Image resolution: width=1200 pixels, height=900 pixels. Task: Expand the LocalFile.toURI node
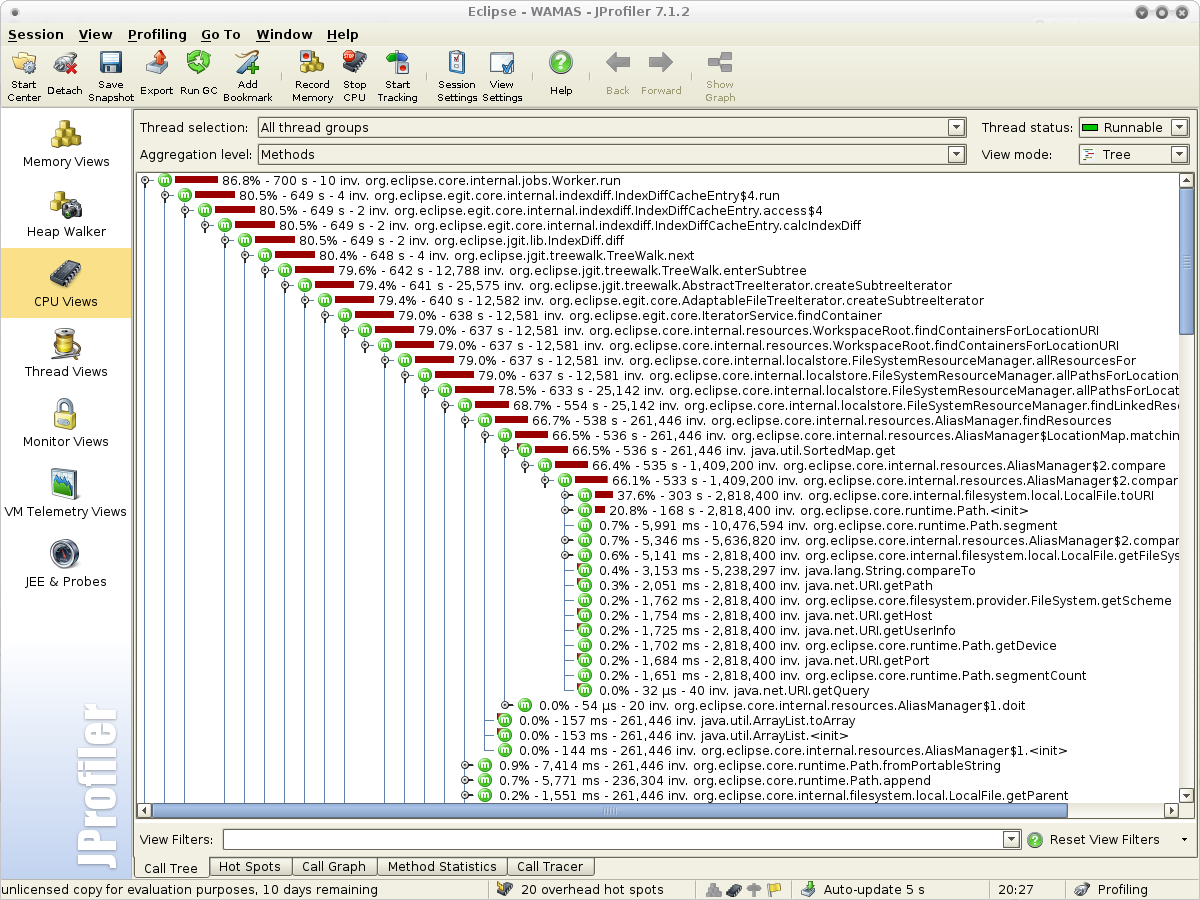click(565, 496)
